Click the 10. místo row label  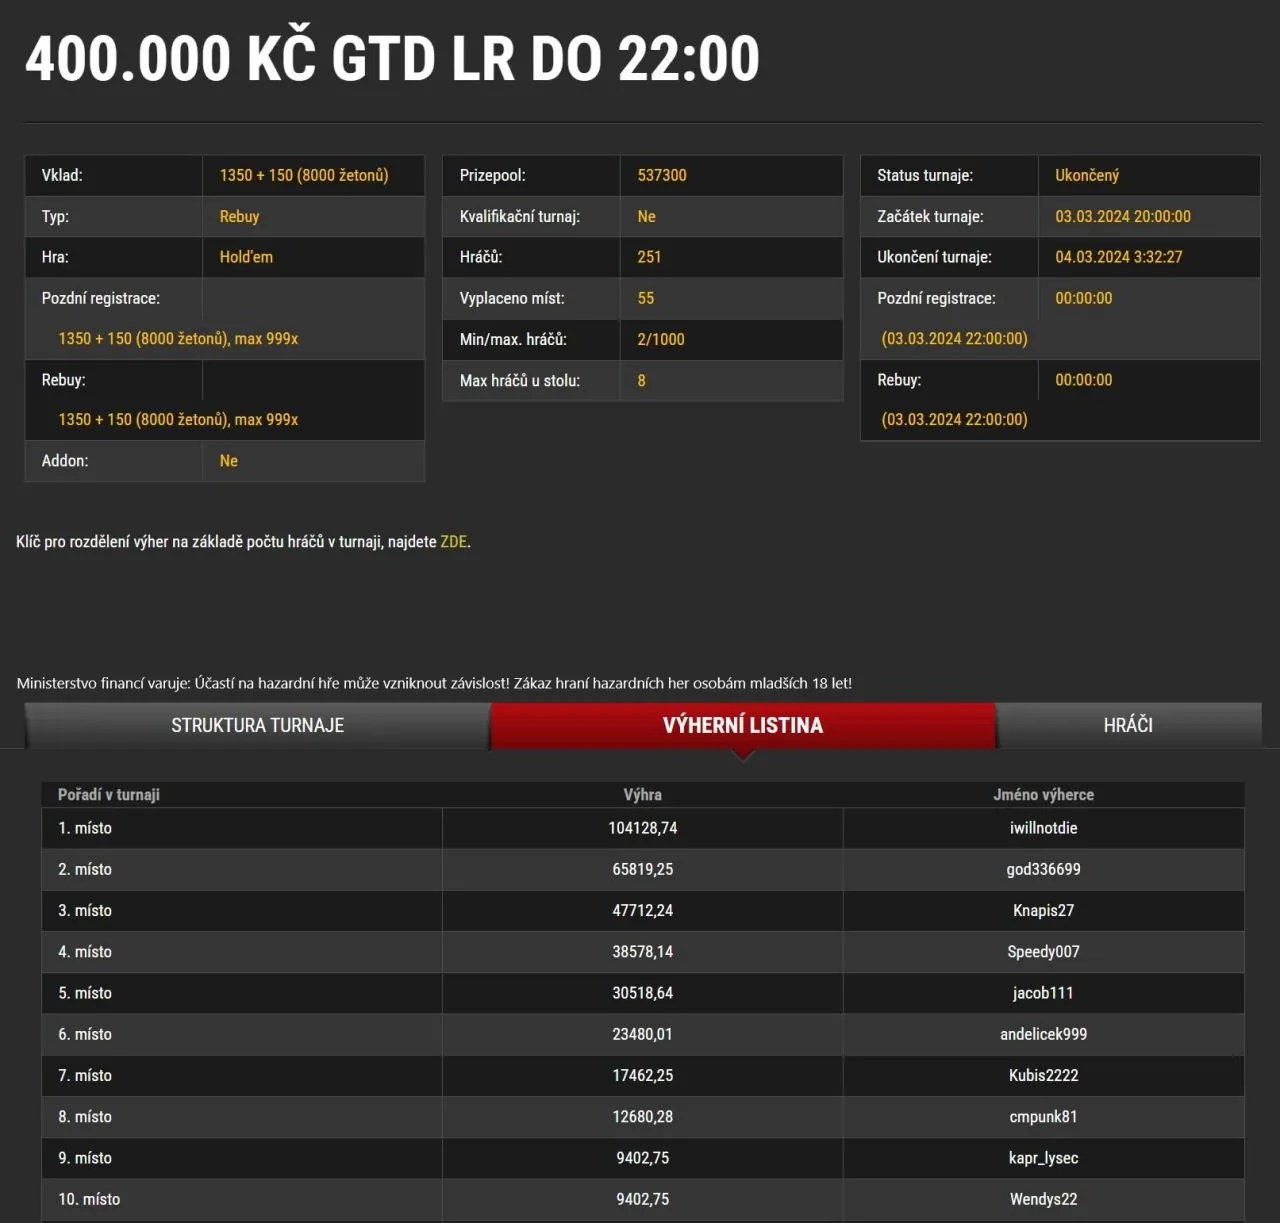[89, 1199]
